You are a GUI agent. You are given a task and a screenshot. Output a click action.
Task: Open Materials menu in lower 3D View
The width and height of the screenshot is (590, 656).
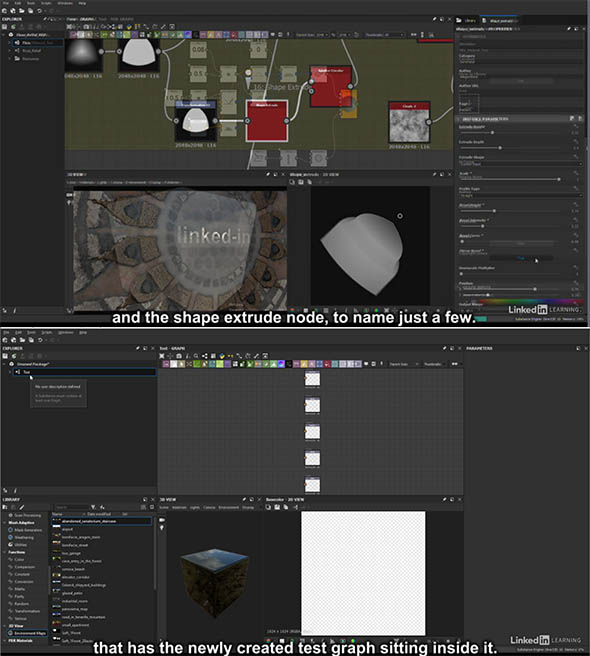179,507
